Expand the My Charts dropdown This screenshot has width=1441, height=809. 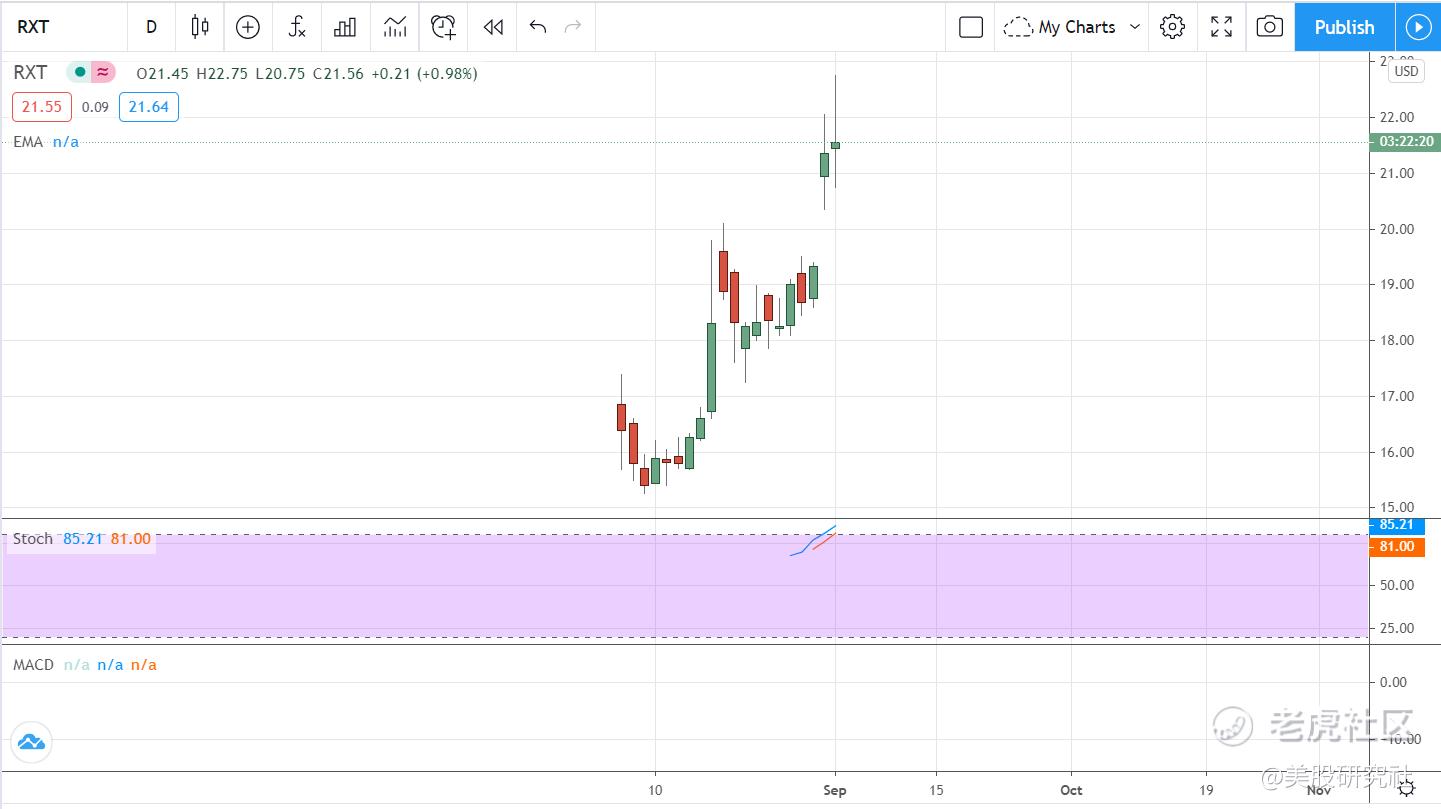[x=1072, y=27]
